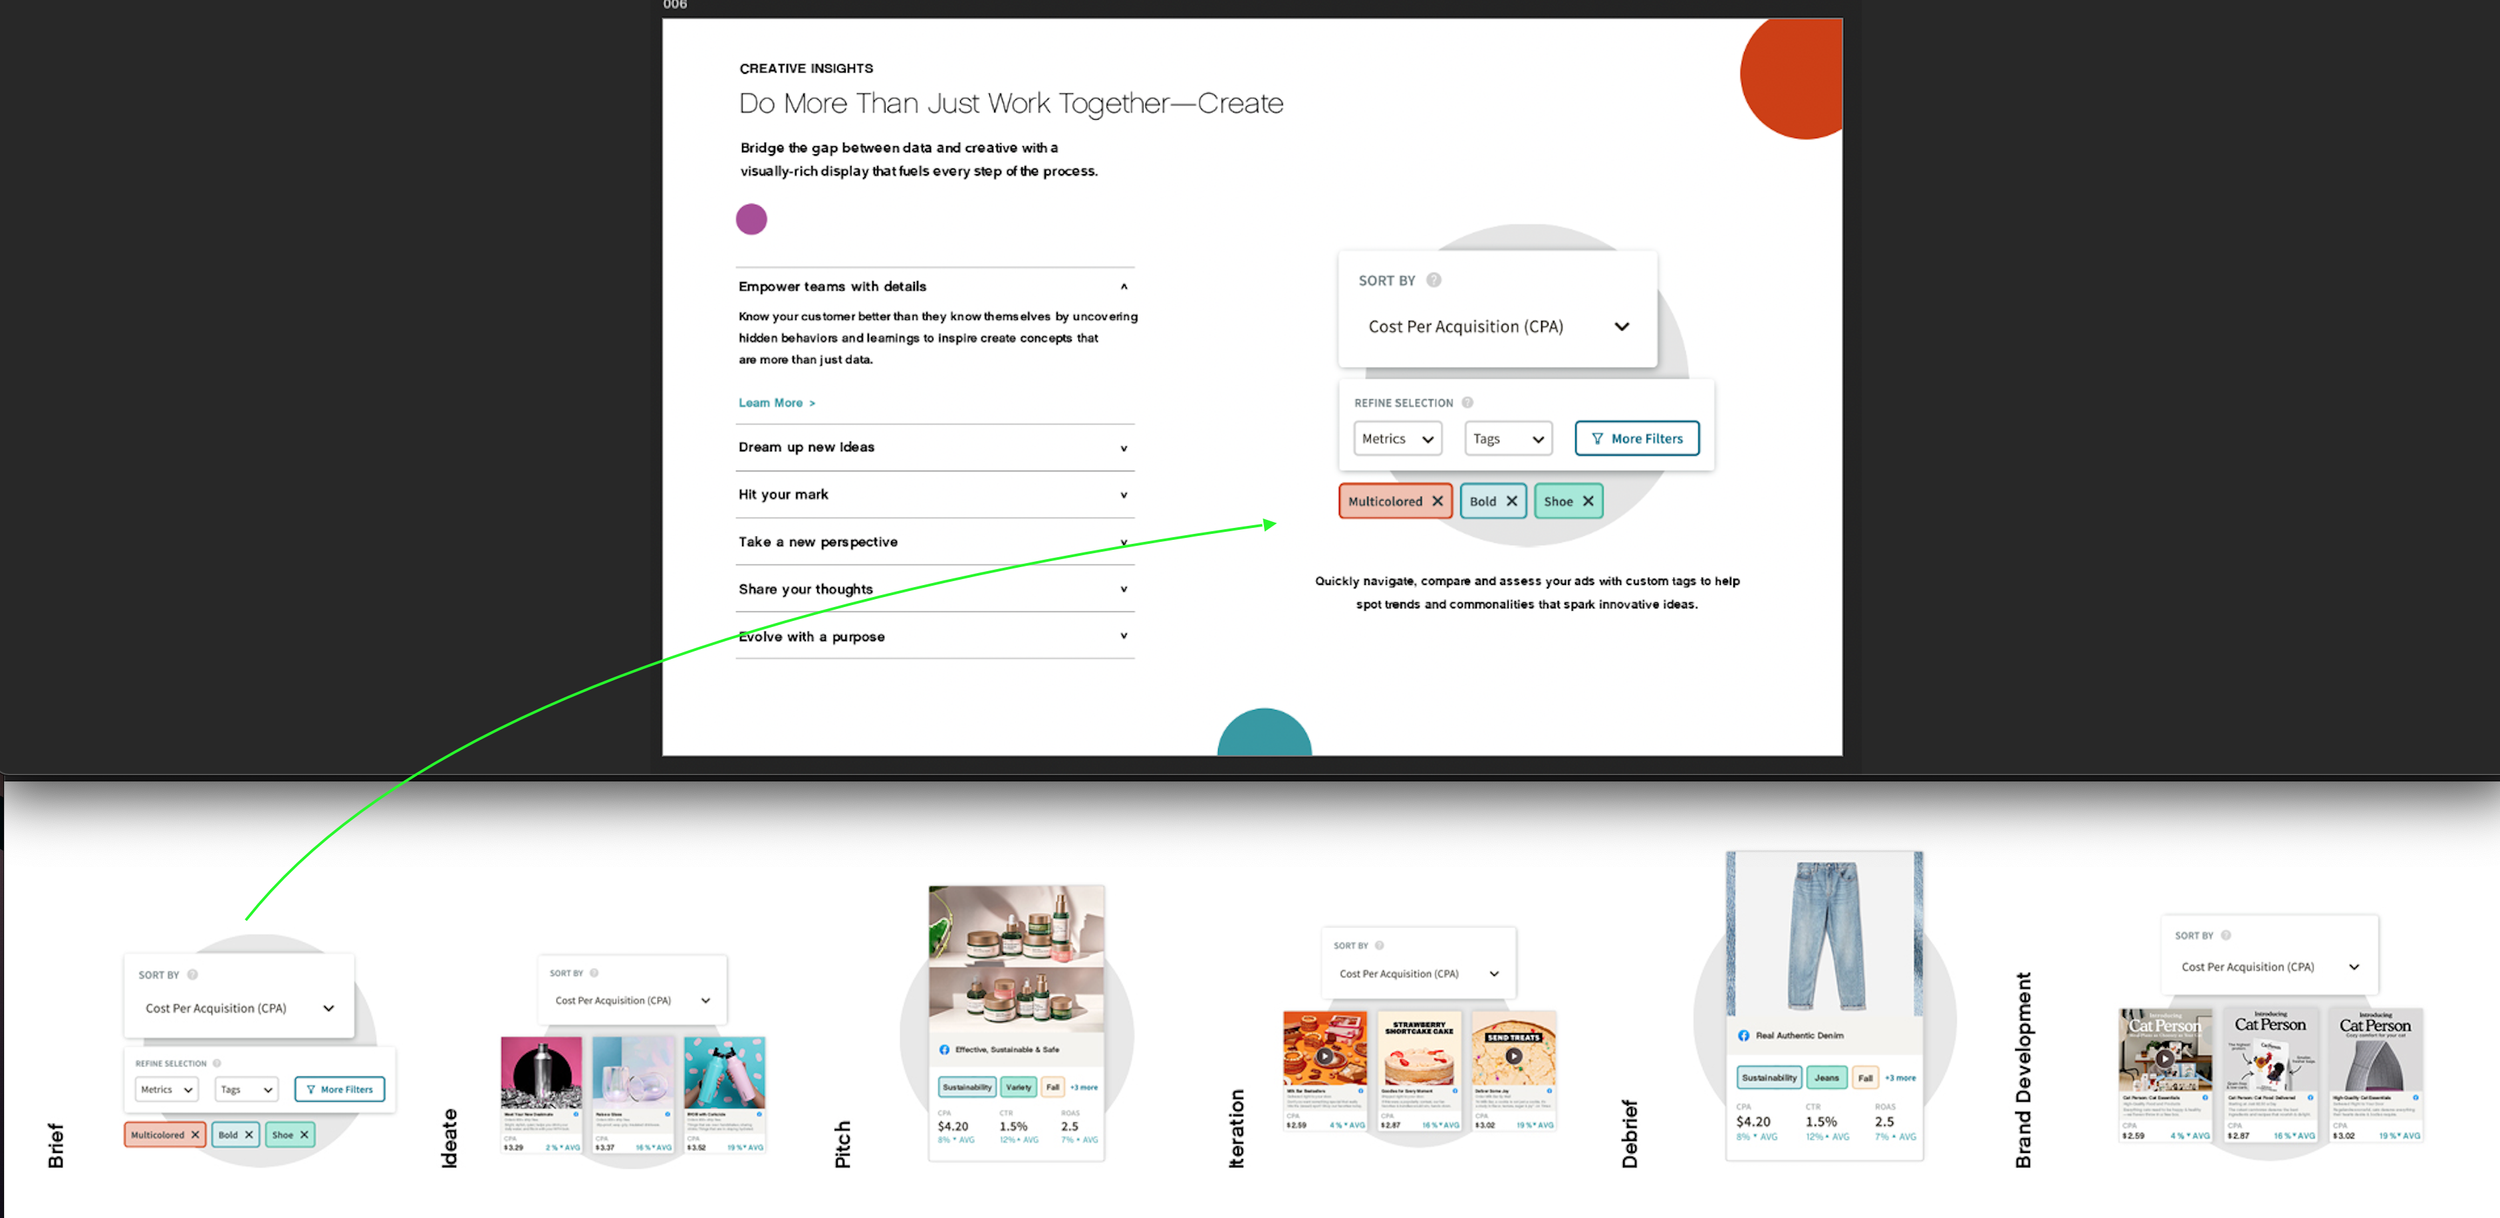Image resolution: width=2500 pixels, height=1218 pixels.
Task: Remove the large Multicolored tag chip
Action: tap(1437, 501)
